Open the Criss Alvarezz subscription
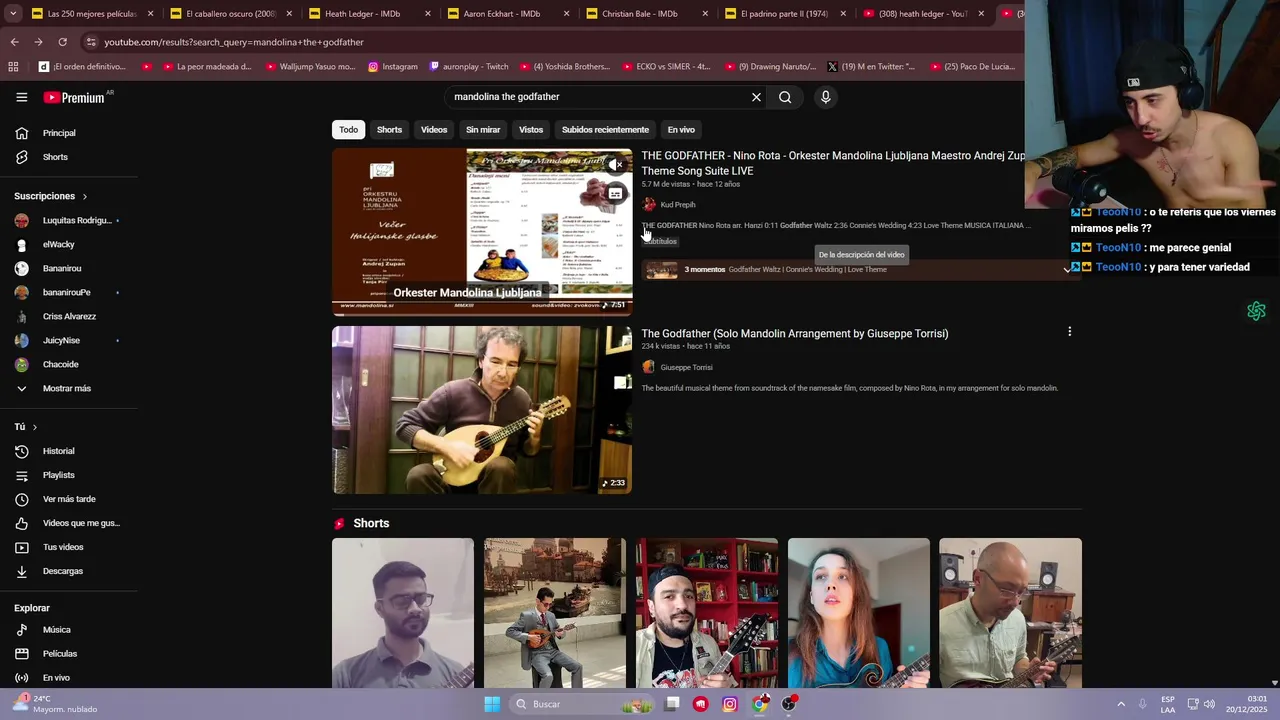Screen dimensions: 1280x720 pos(69,316)
